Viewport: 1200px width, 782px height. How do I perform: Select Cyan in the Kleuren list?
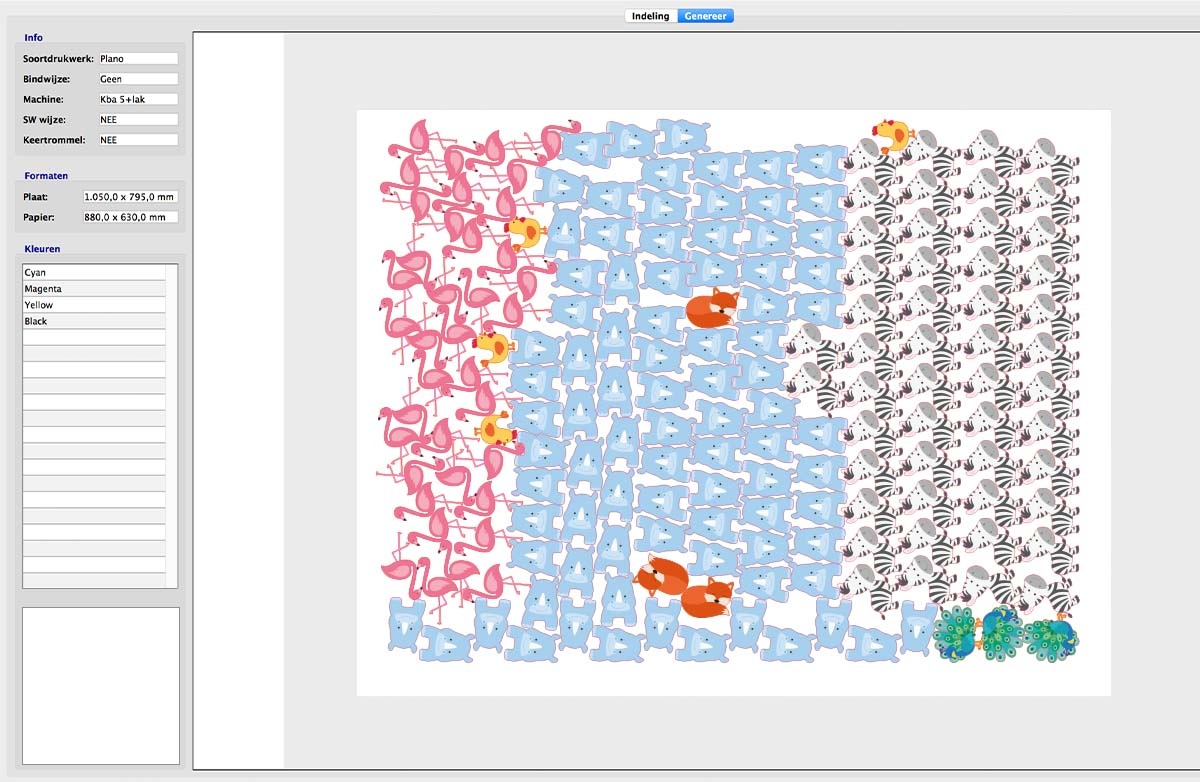[x=94, y=272]
